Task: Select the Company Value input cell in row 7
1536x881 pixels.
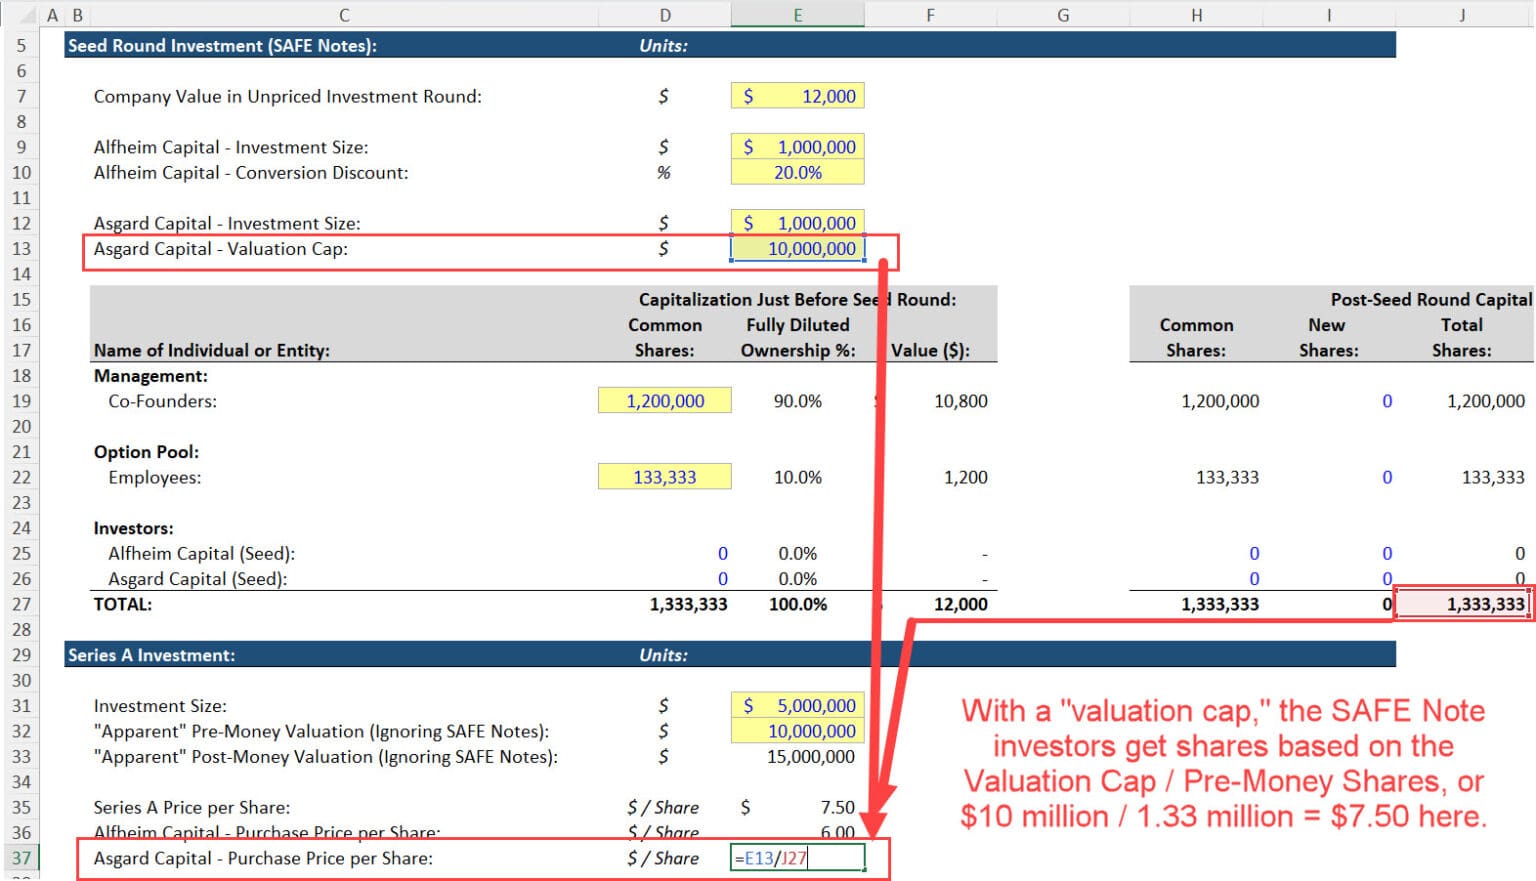Action: (x=797, y=96)
